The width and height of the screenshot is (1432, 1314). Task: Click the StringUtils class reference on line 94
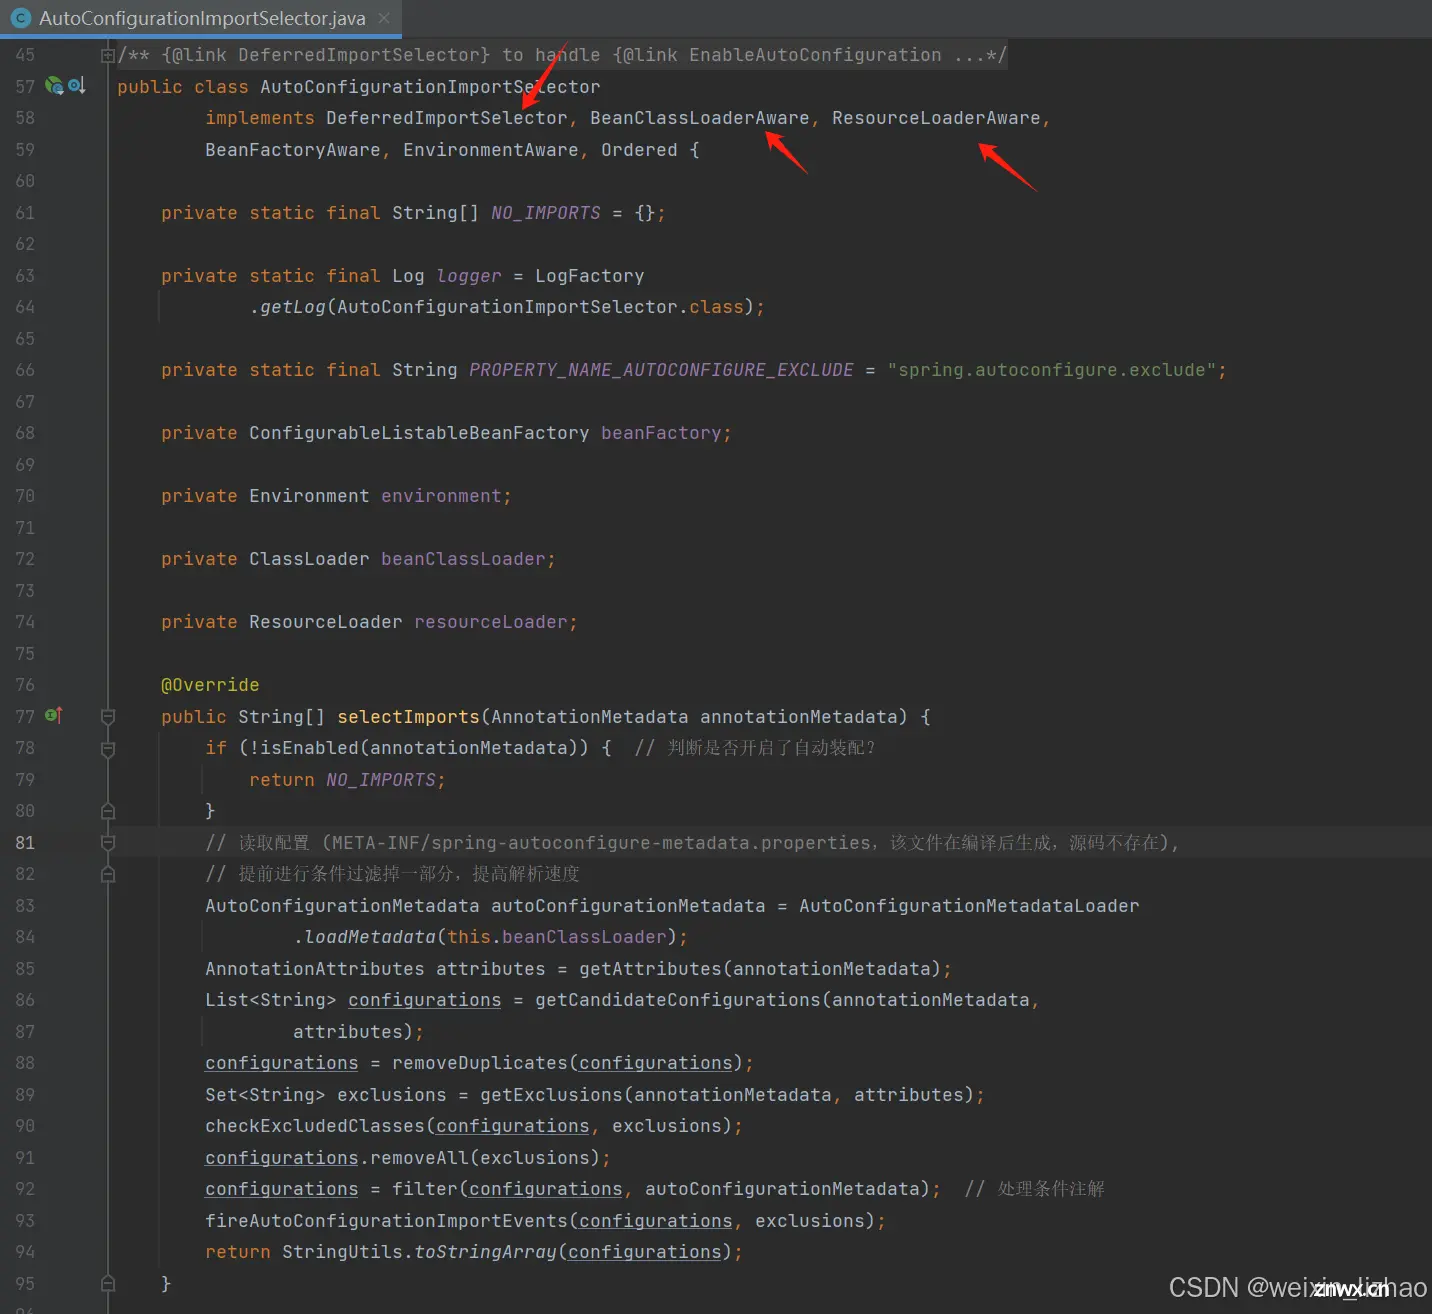tap(342, 1252)
